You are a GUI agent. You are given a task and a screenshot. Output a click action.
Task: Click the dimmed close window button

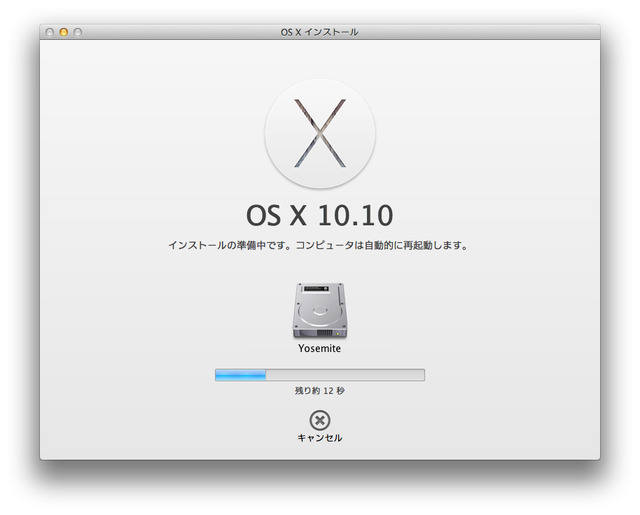click(x=50, y=32)
